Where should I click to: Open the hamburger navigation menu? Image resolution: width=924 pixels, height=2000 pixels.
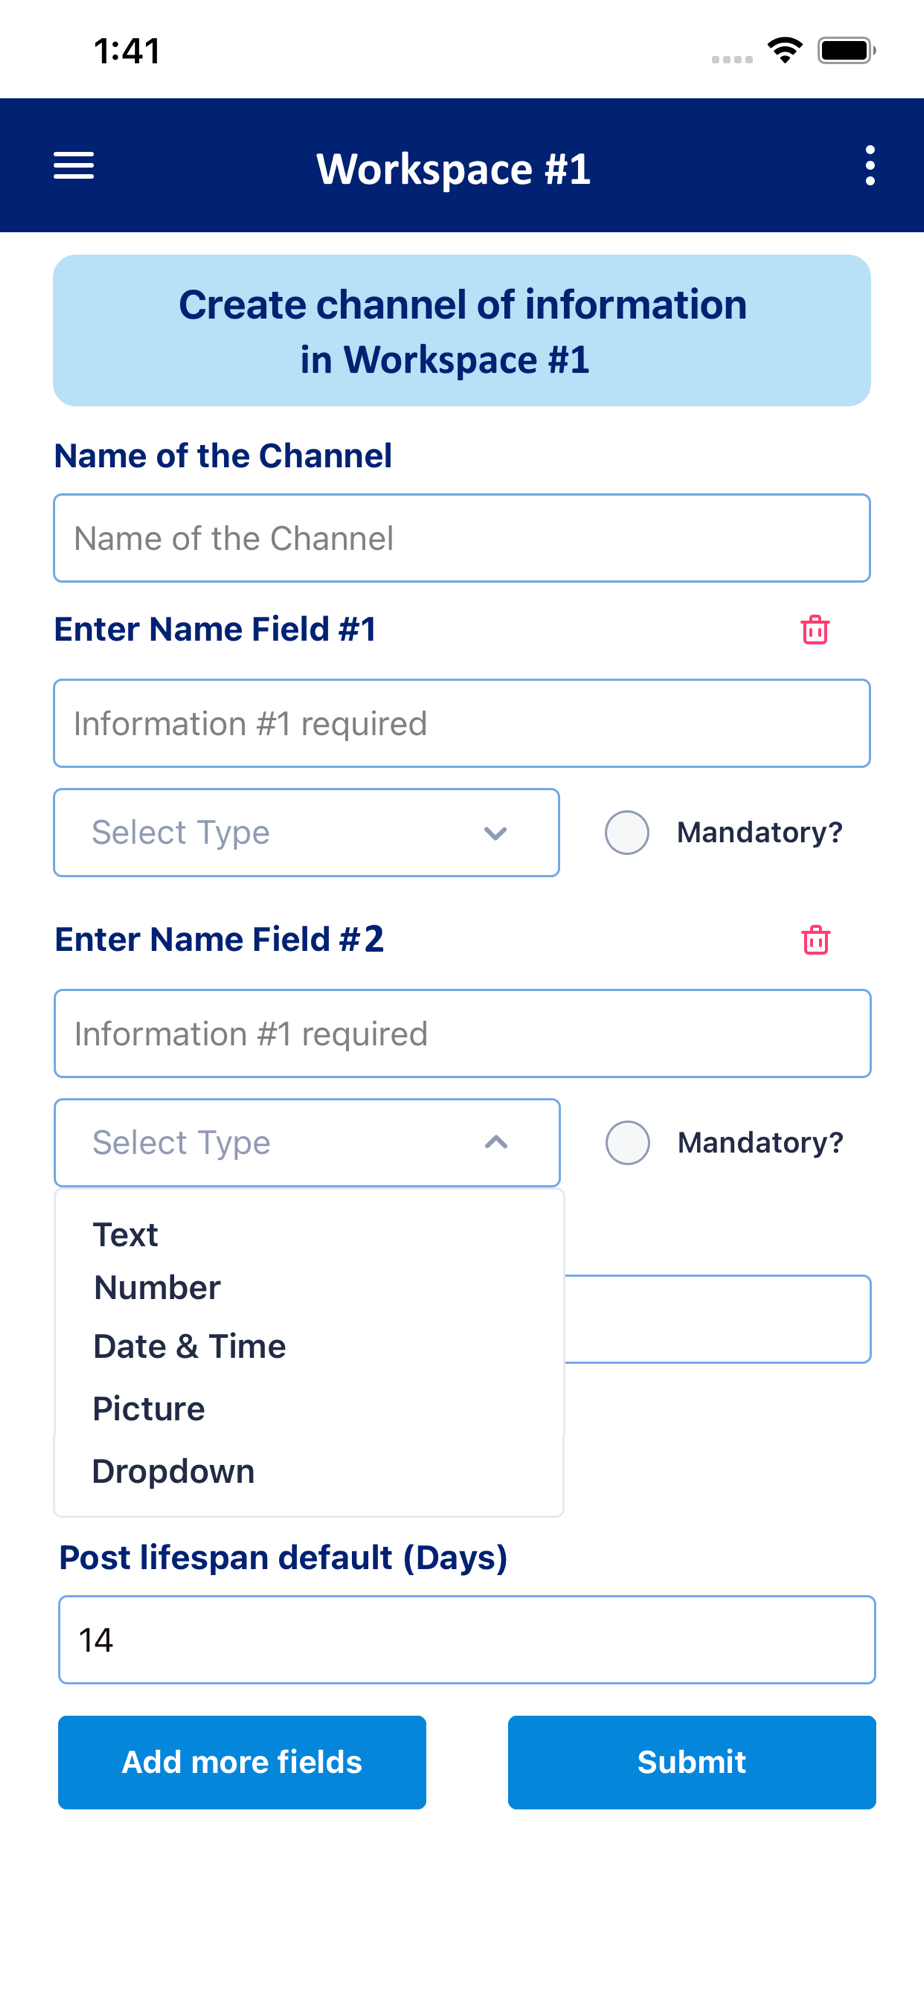coord(74,166)
